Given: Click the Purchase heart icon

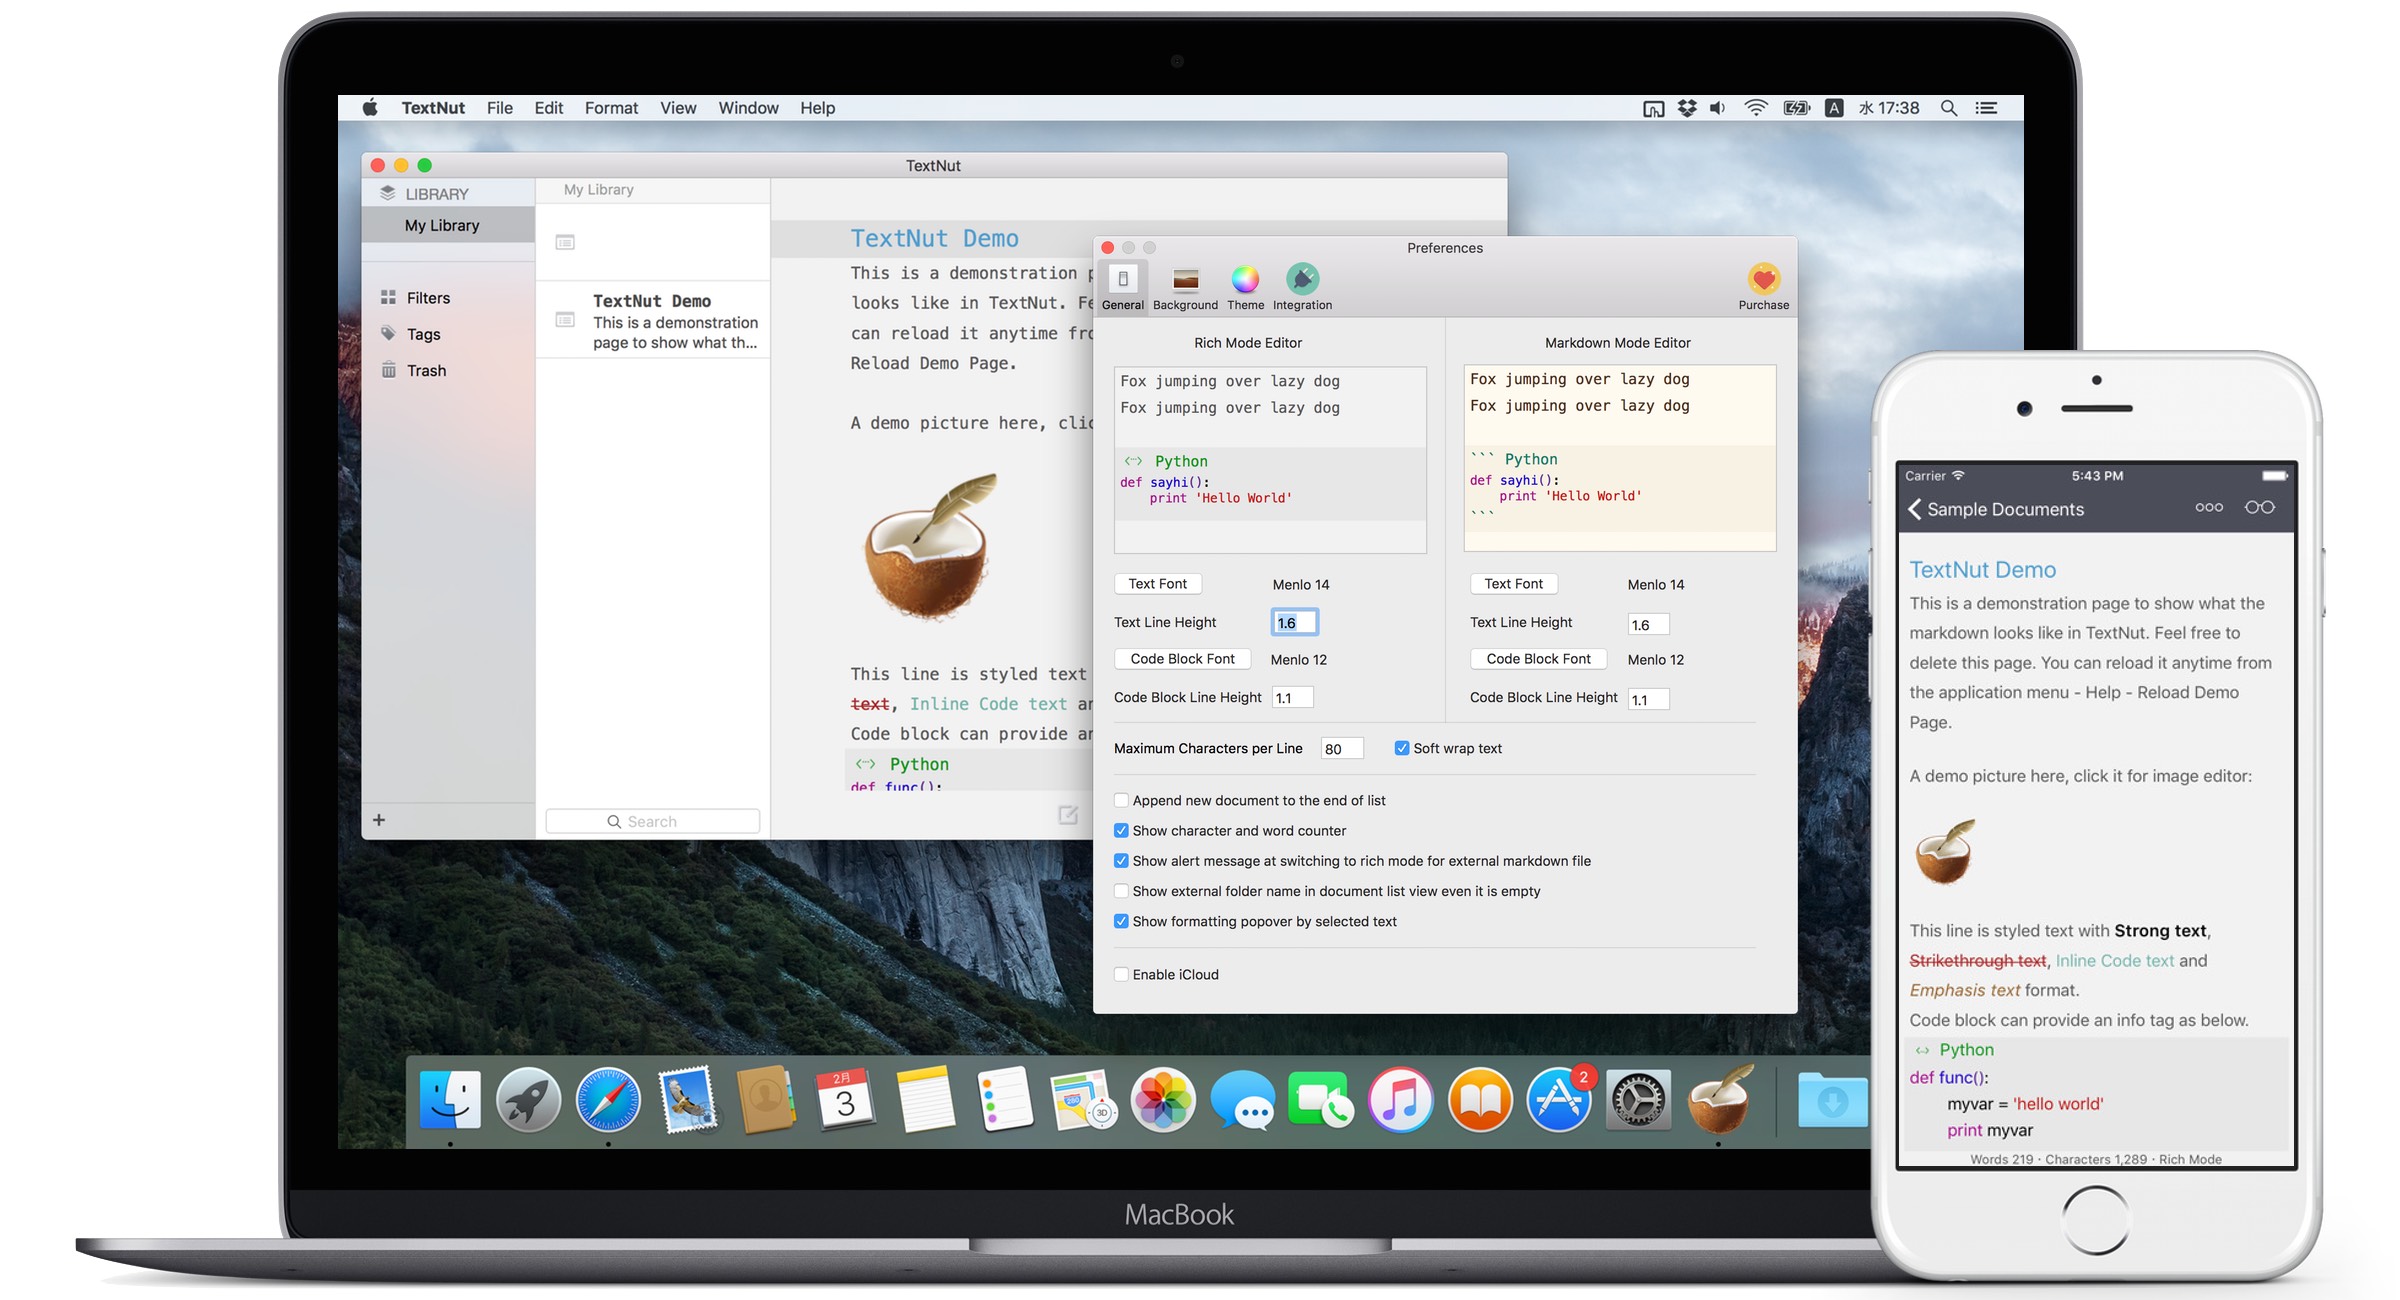Looking at the screenshot, I should [1763, 280].
